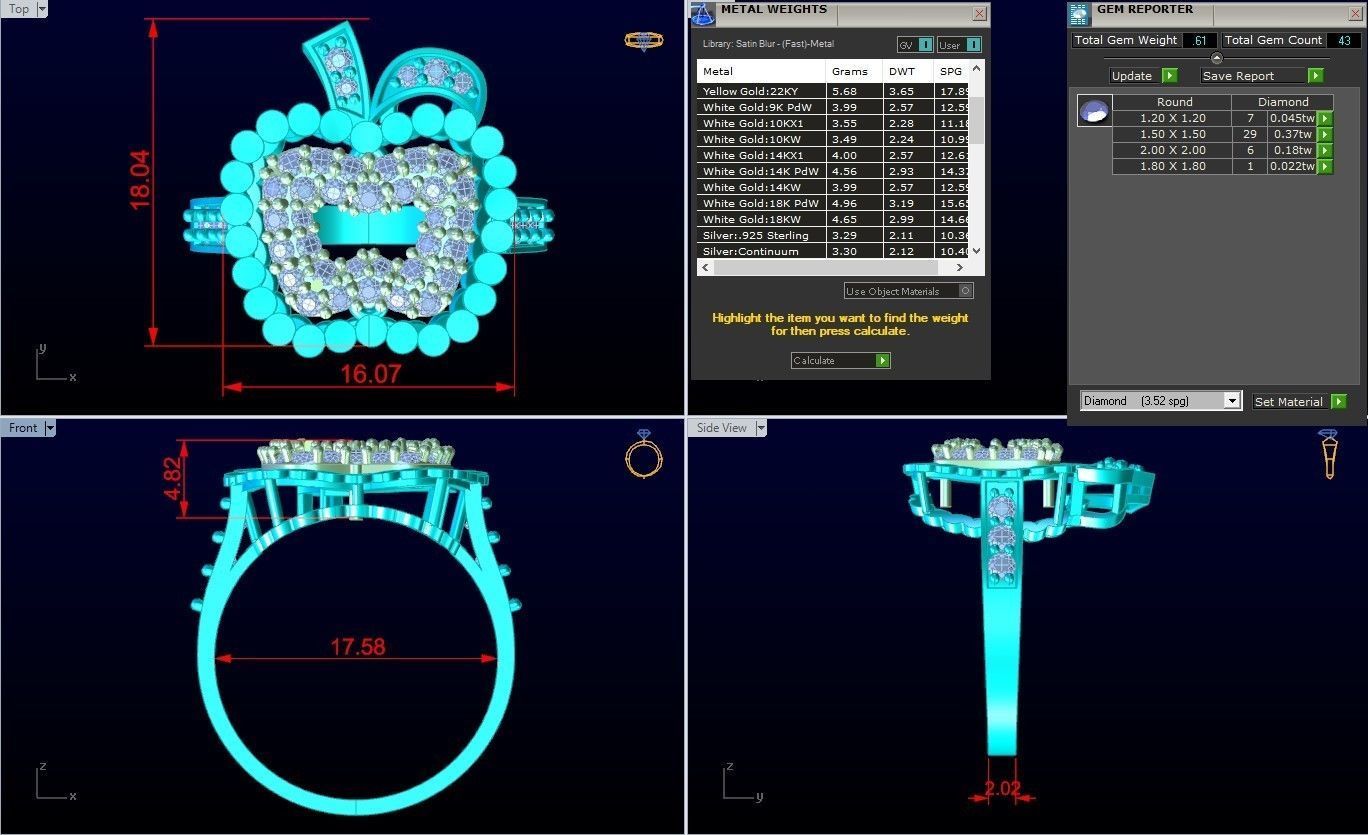Select the 2.02 shank width dimension
Screen dimensions: 1368x835
click(x=1002, y=788)
